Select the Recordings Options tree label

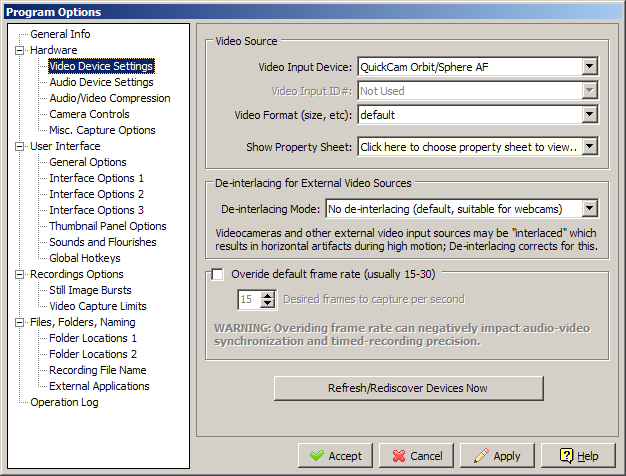click(77, 274)
